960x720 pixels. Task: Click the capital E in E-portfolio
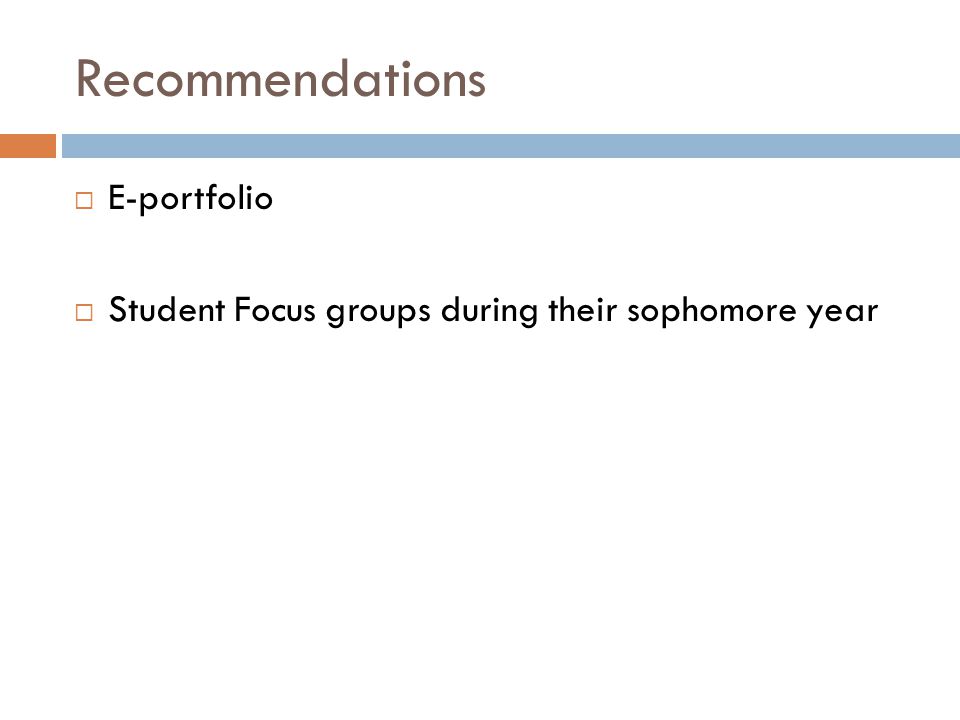coord(116,197)
